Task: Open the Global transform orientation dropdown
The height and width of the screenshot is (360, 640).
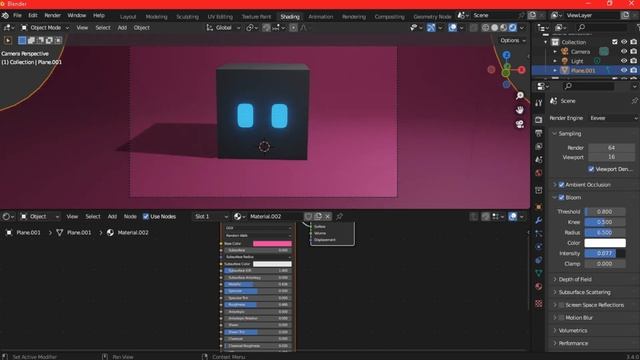Action: (223, 28)
